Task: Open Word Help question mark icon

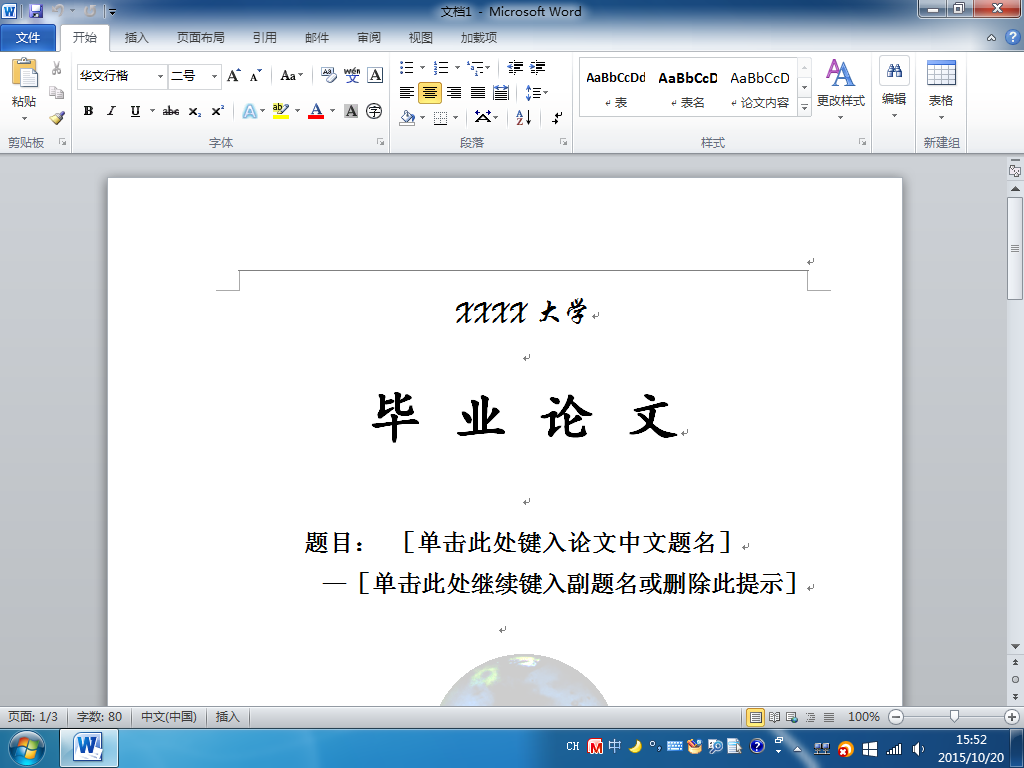Action: pos(1013,37)
